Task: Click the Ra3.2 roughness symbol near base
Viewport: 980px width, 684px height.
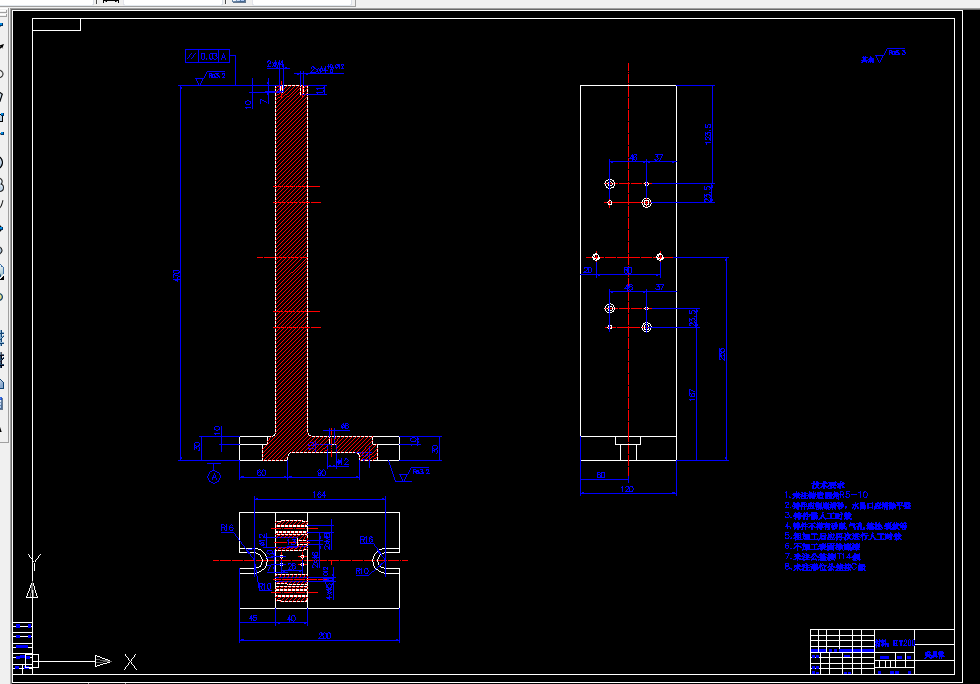Action: click(414, 474)
